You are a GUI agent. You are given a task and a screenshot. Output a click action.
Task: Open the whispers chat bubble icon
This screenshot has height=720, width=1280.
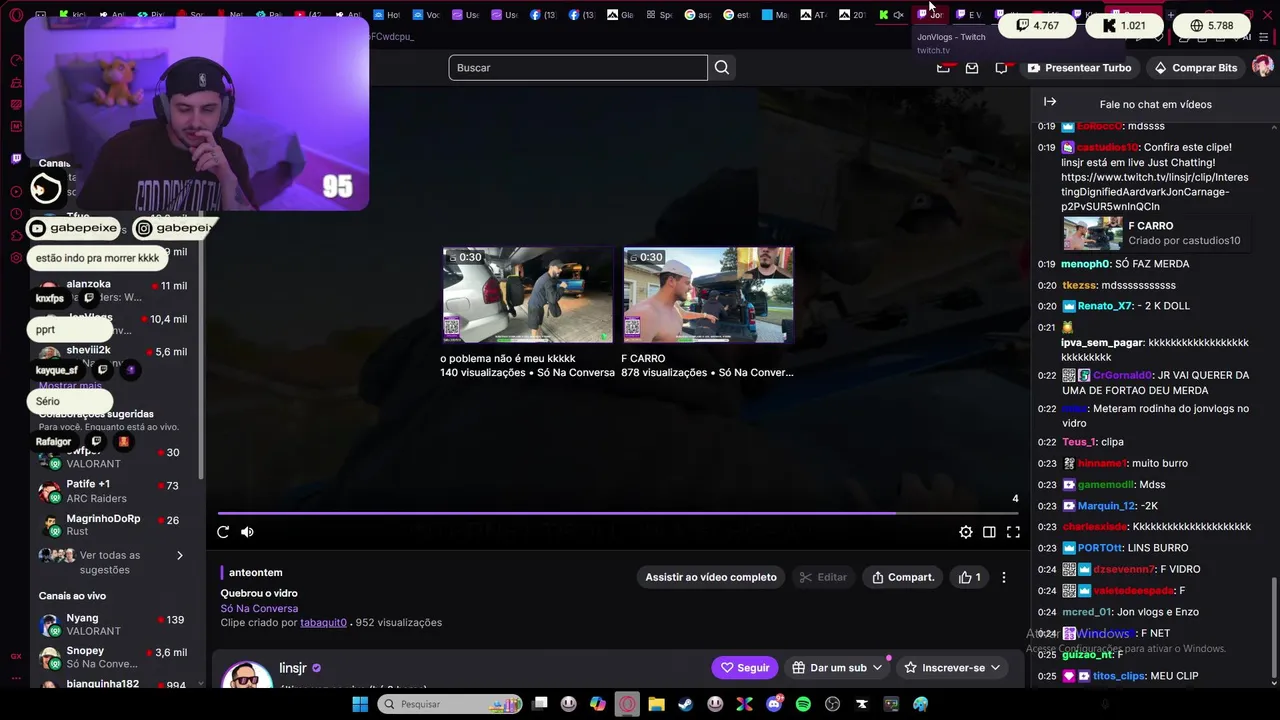pyautogui.click(x=1001, y=68)
